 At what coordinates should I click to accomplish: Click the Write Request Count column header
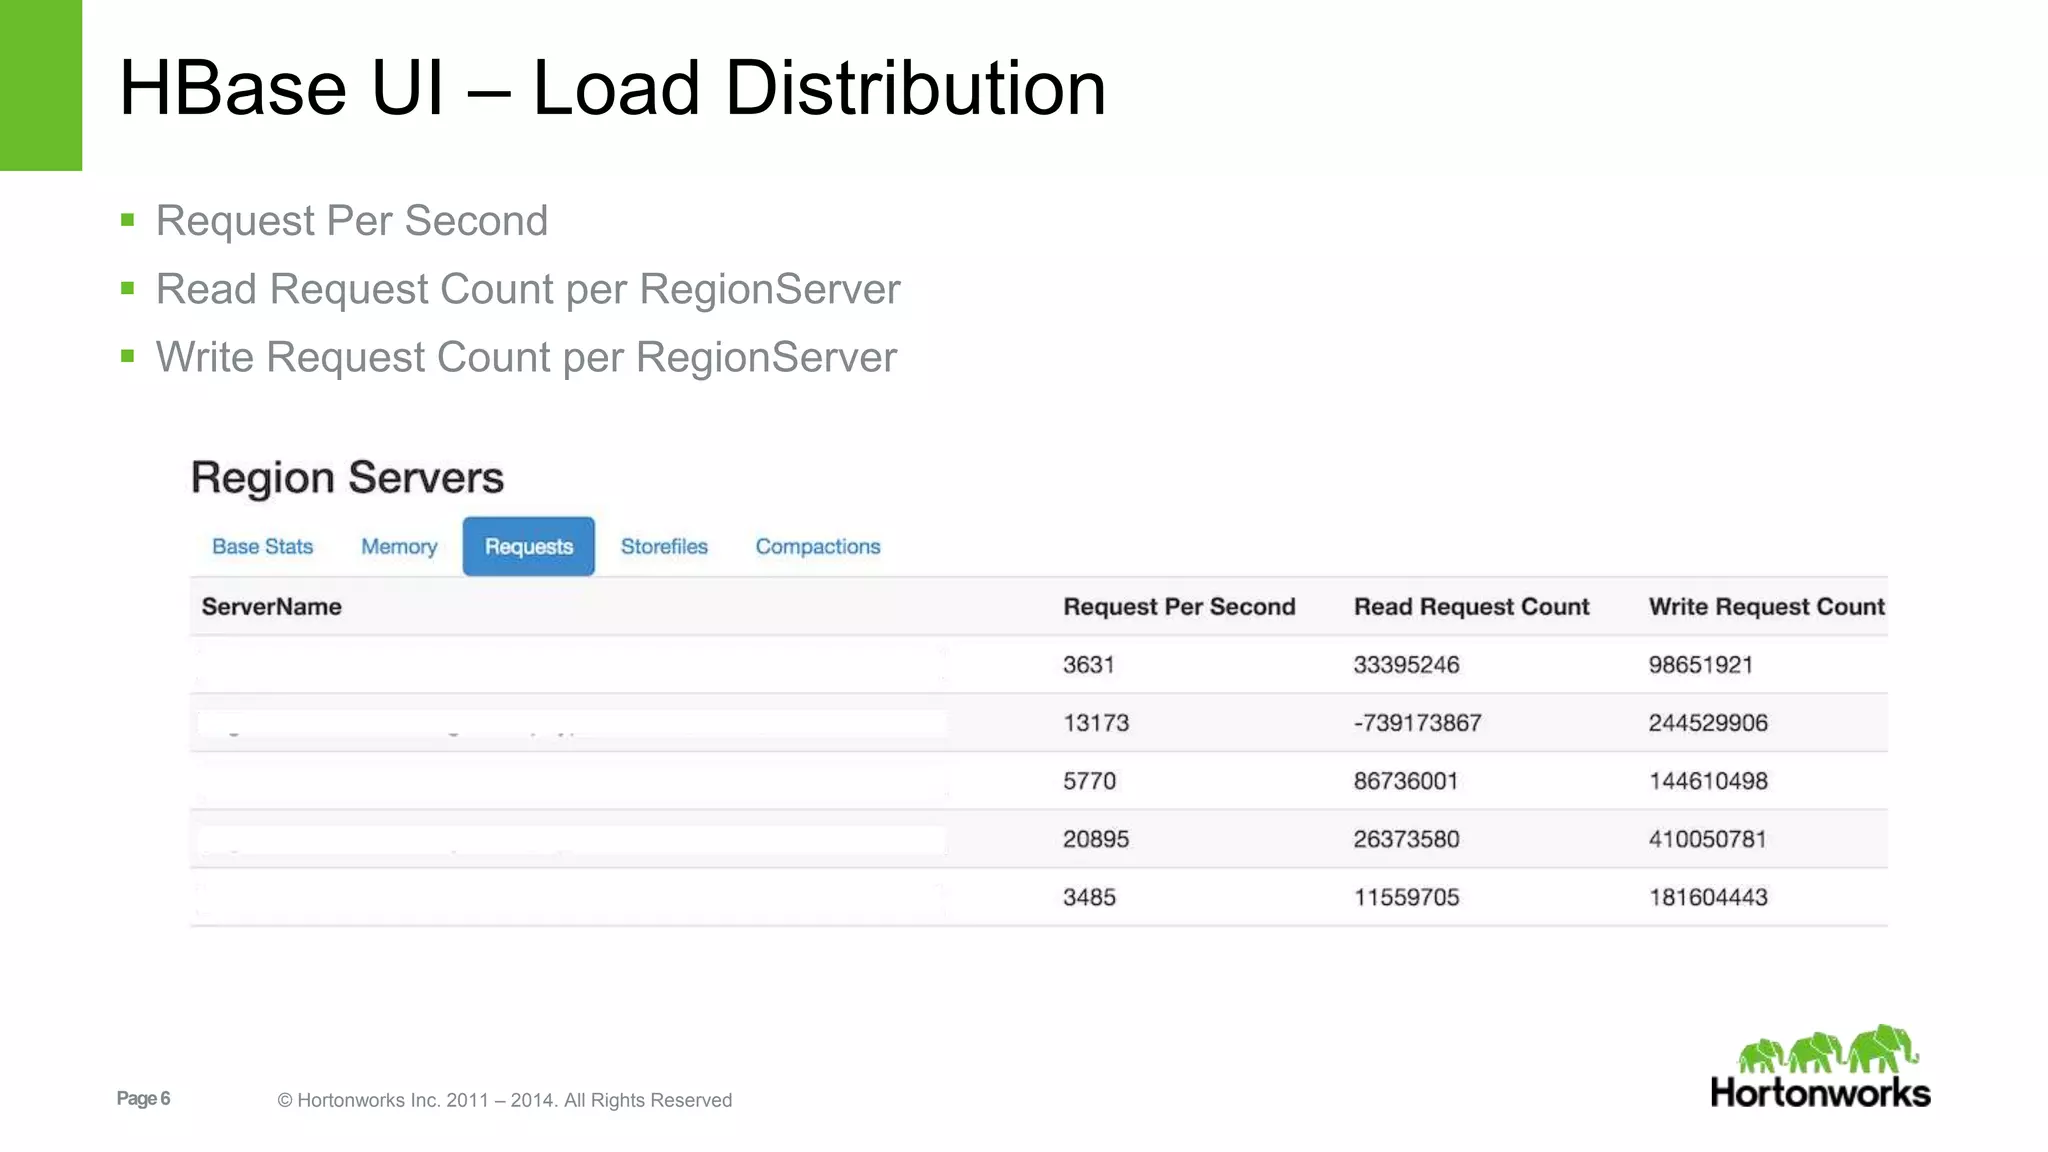1766,606
